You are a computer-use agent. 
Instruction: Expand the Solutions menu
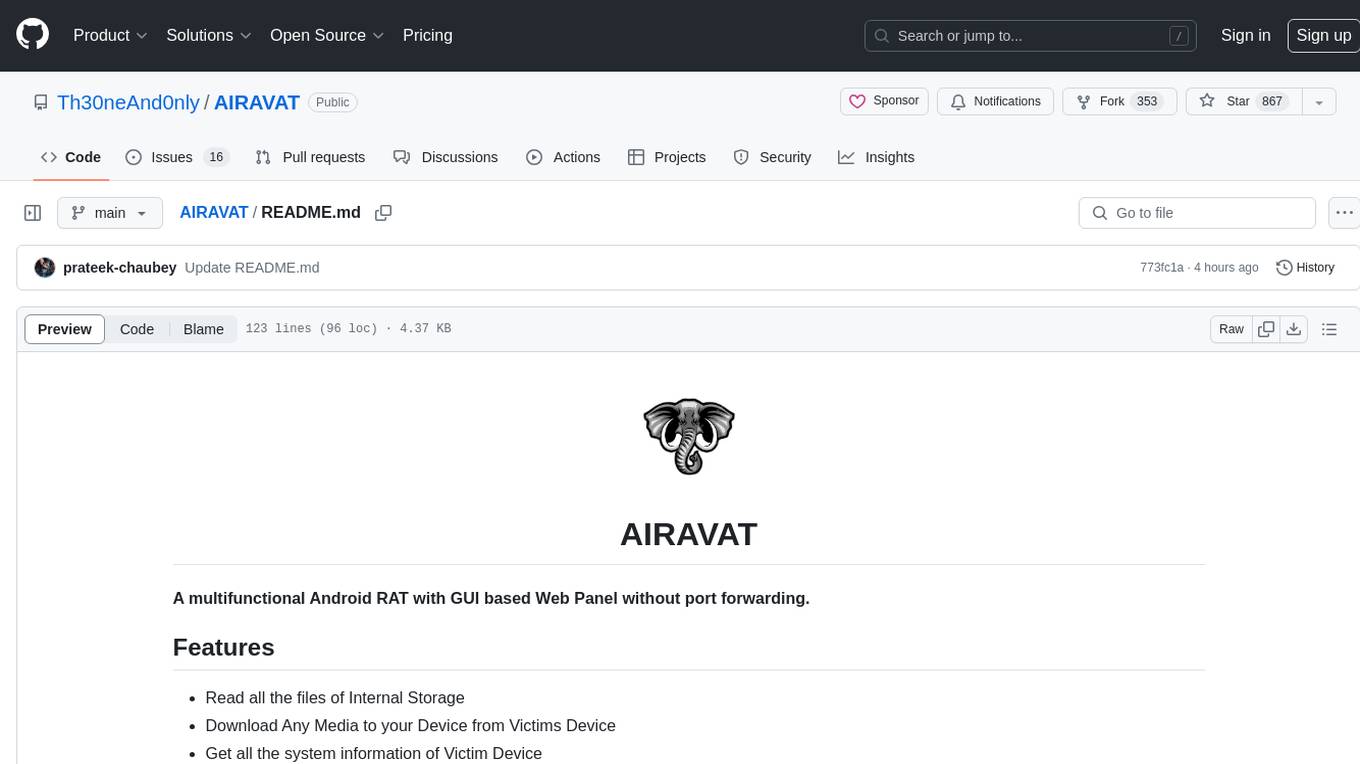[x=209, y=35]
